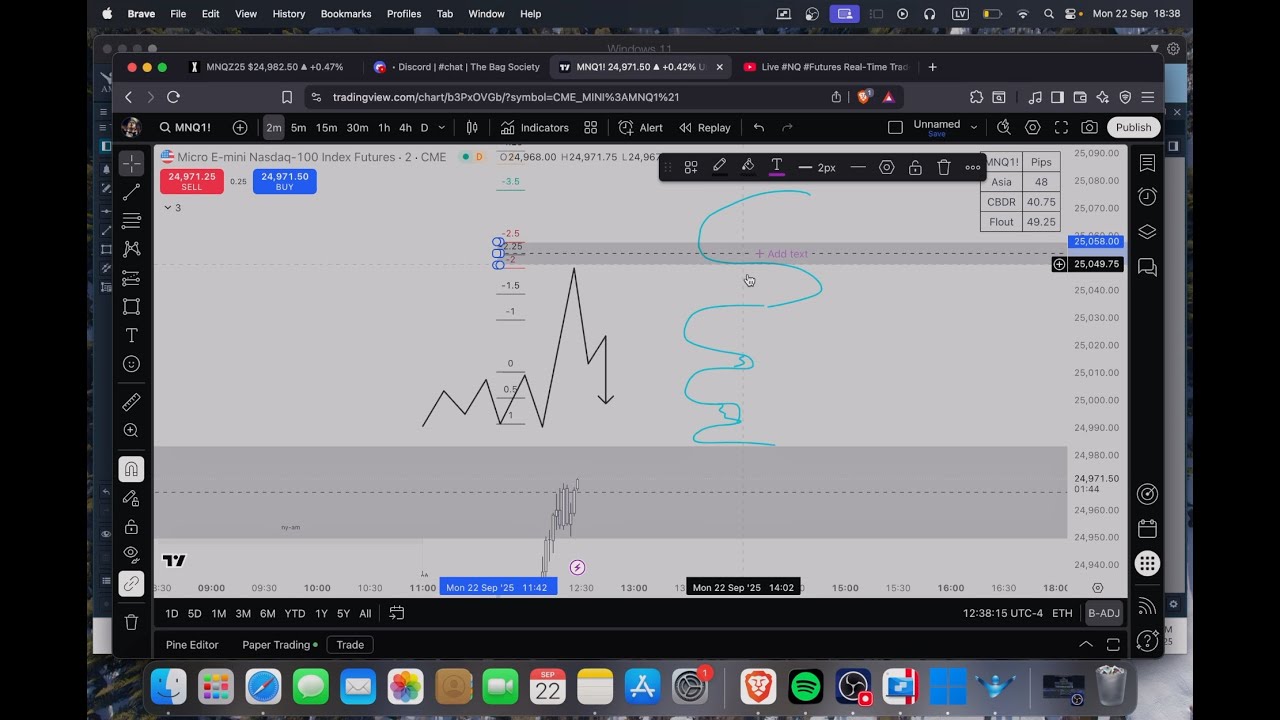The width and height of the screenshot is (1280, 720).
Task: Collapse the bottom panel with chevron
Action: 1085,645
